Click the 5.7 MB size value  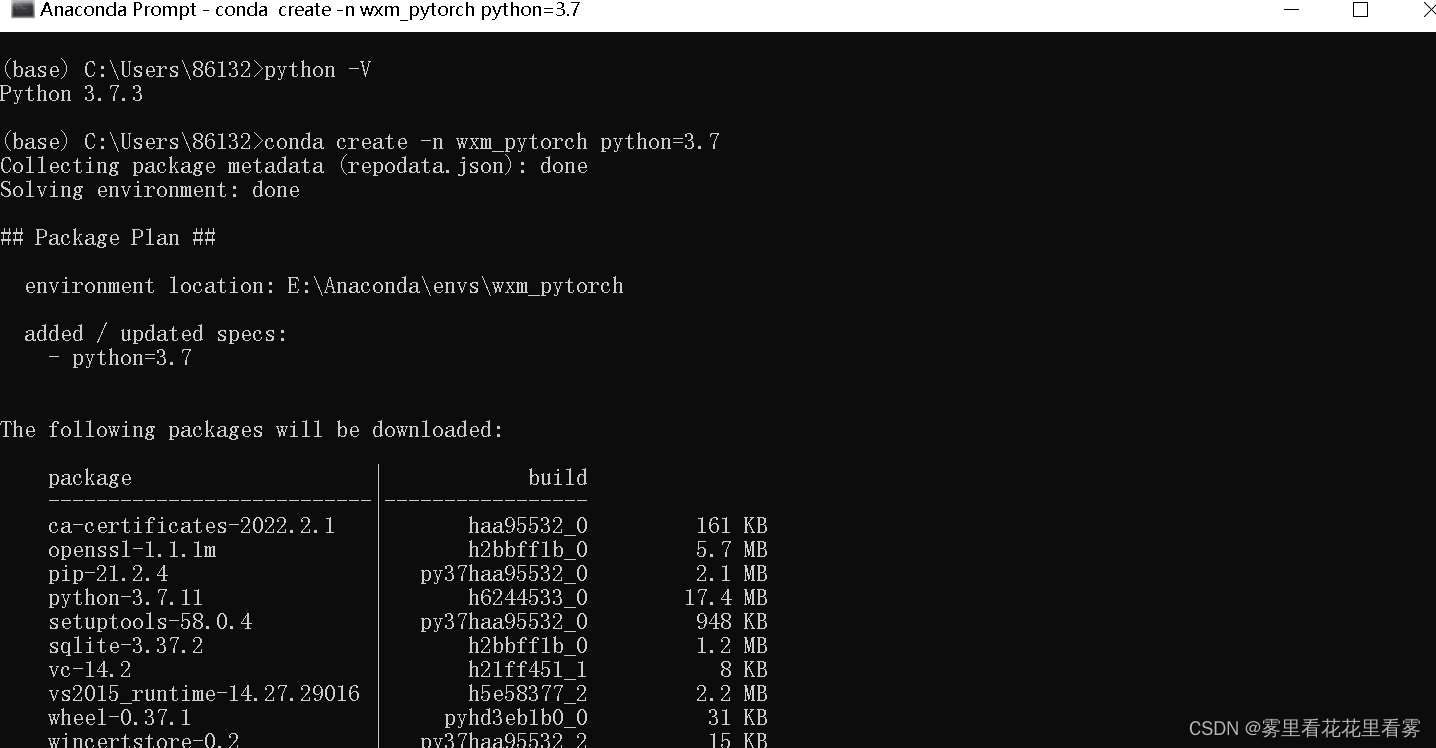732,550
